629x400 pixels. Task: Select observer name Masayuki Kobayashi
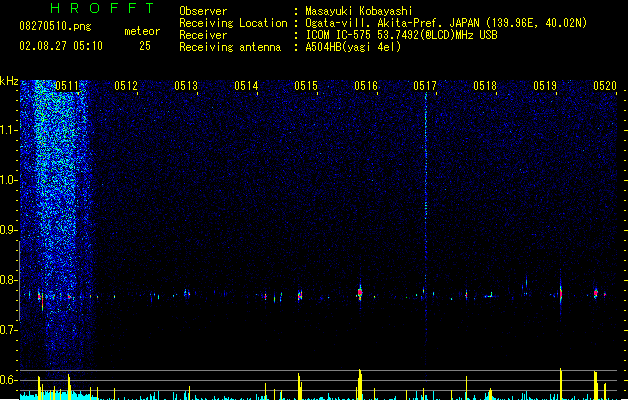(359, 11)
